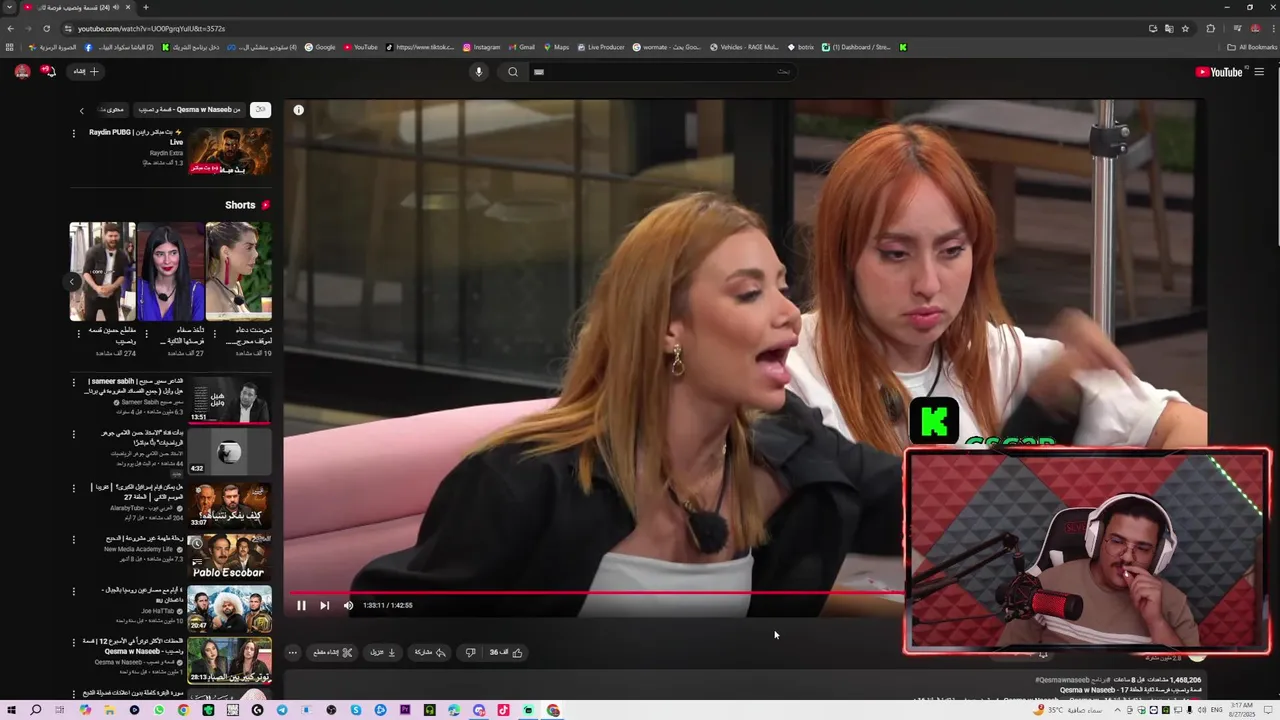The image size is (1280, 720).
Task: Open the Raydin PUBG live video thumbnail
Action: click(230, 150)
